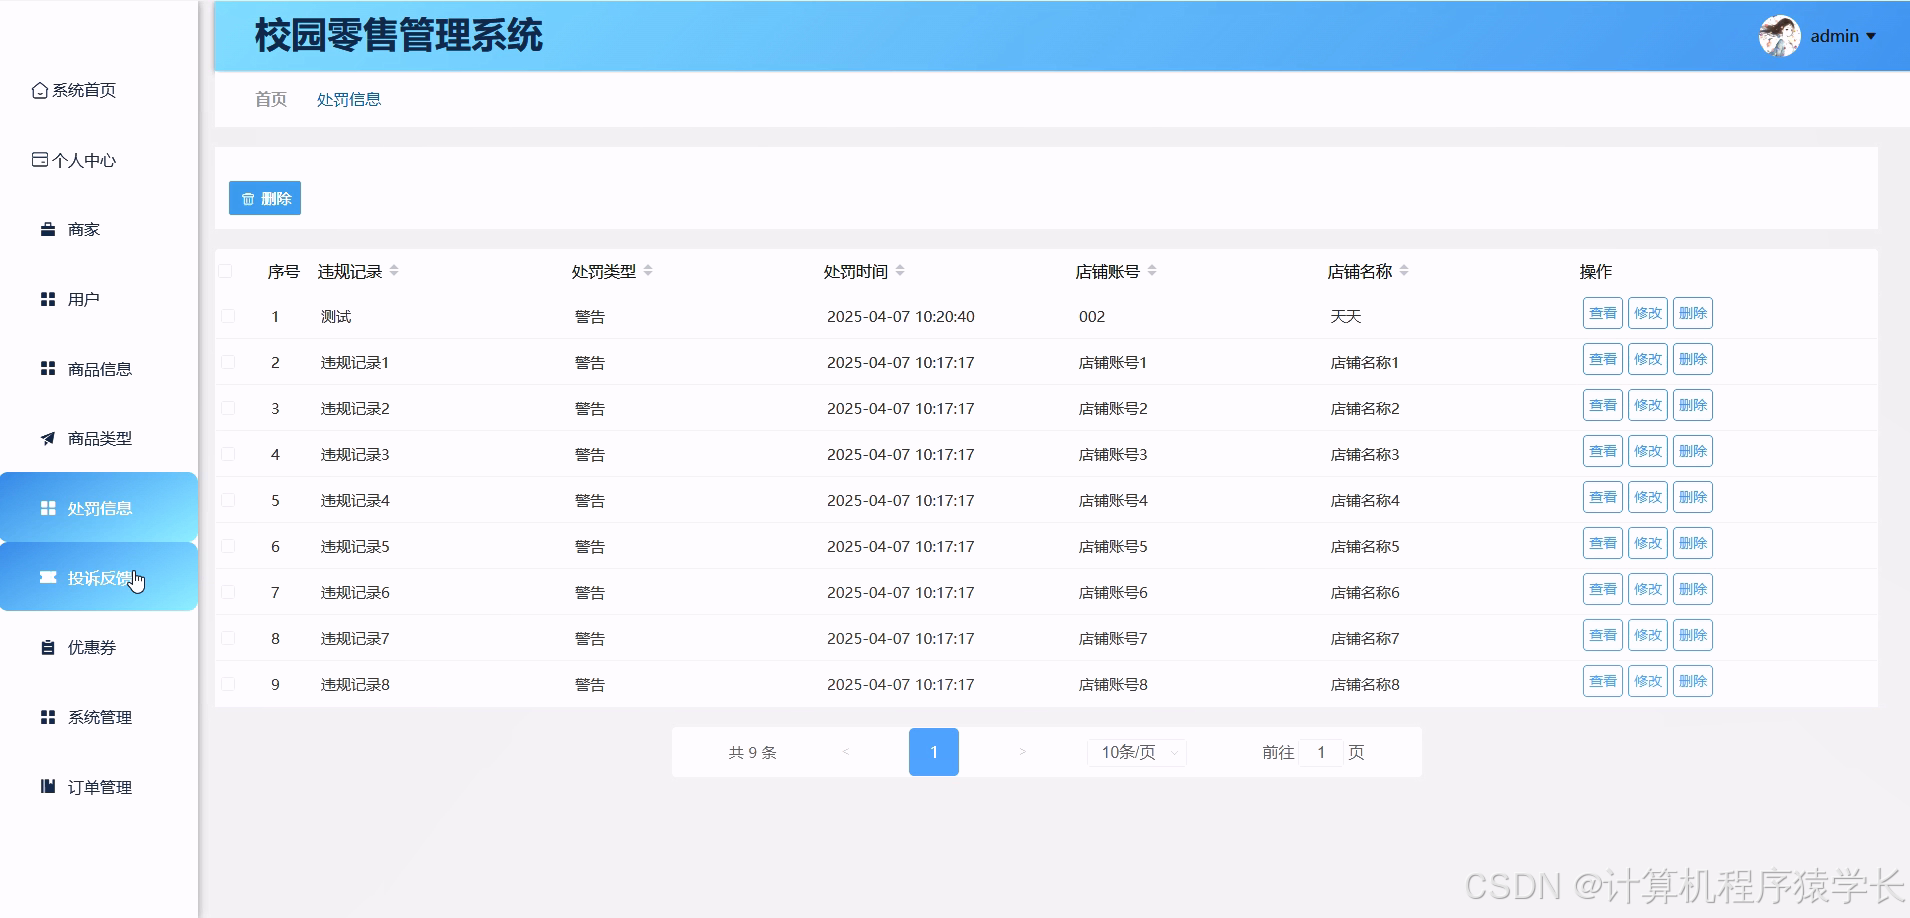Click the 修改 button for 违规记录2

[1647, 405]
